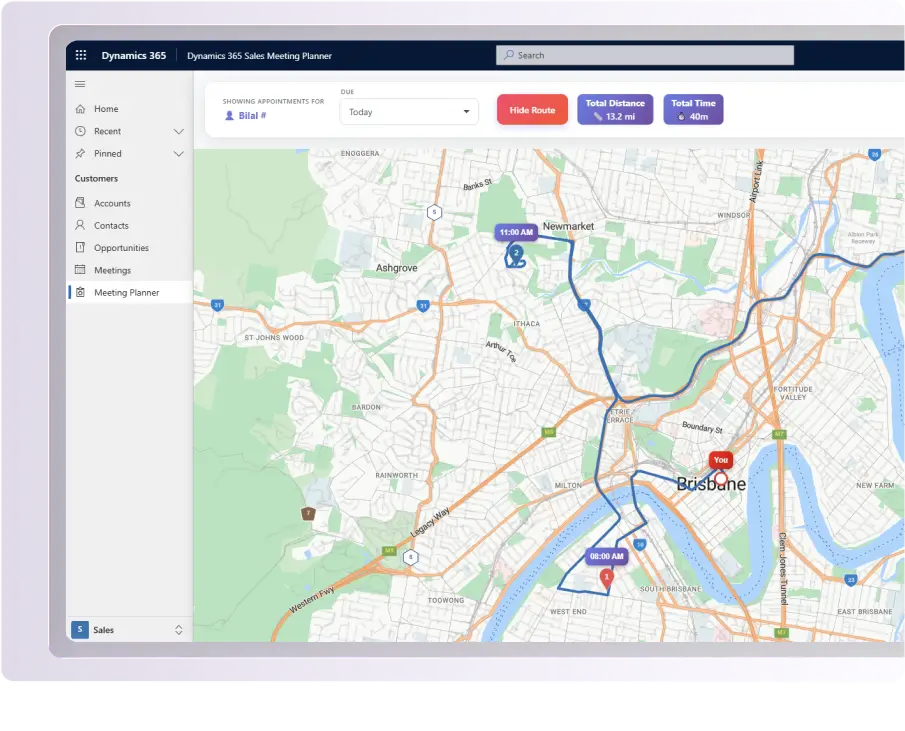Select map pin number 2 near Newmarket
The height and width of the screenshot is (731, 905).
(x=516, y=253)
